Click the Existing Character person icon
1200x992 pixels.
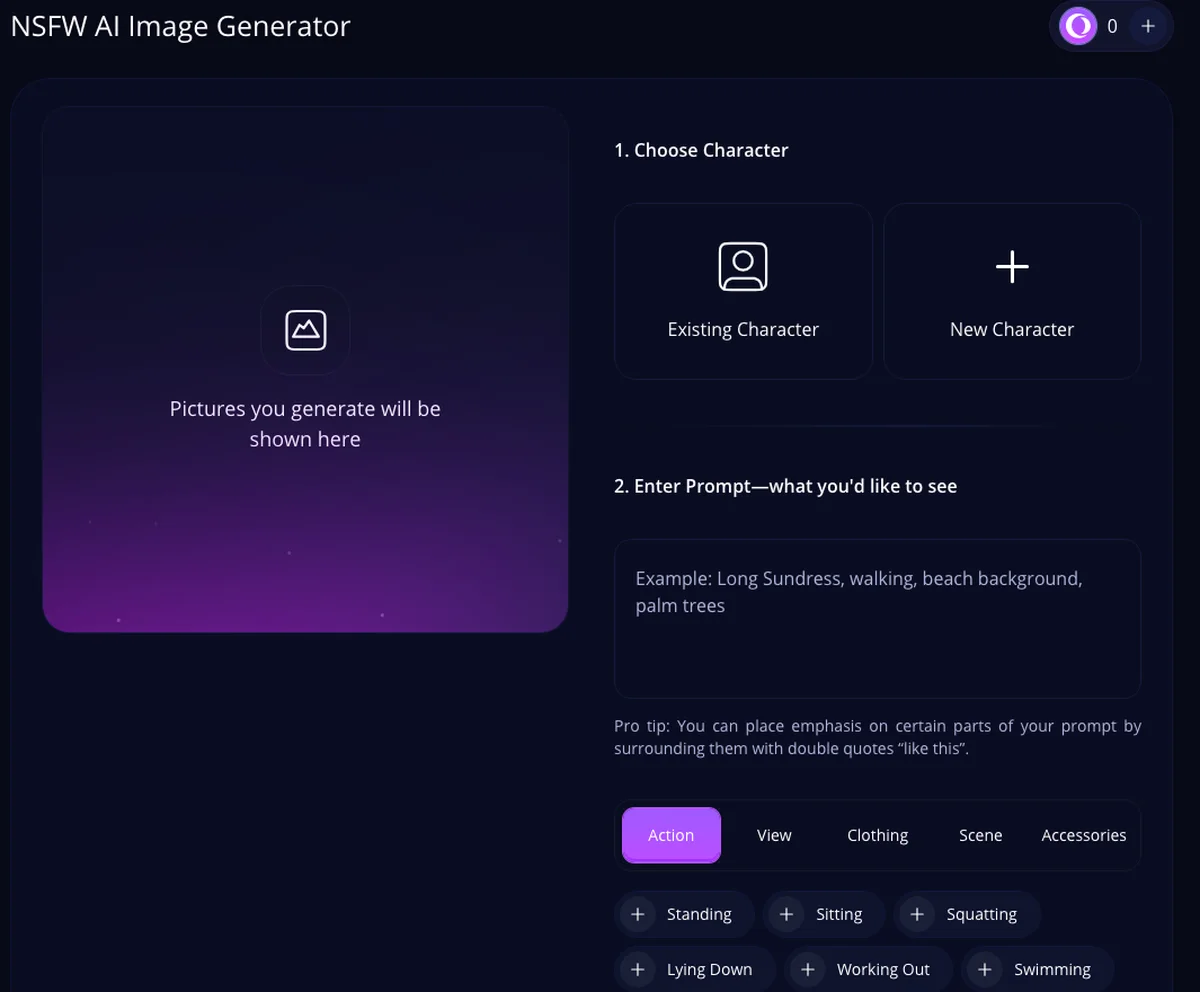point(743,267)
